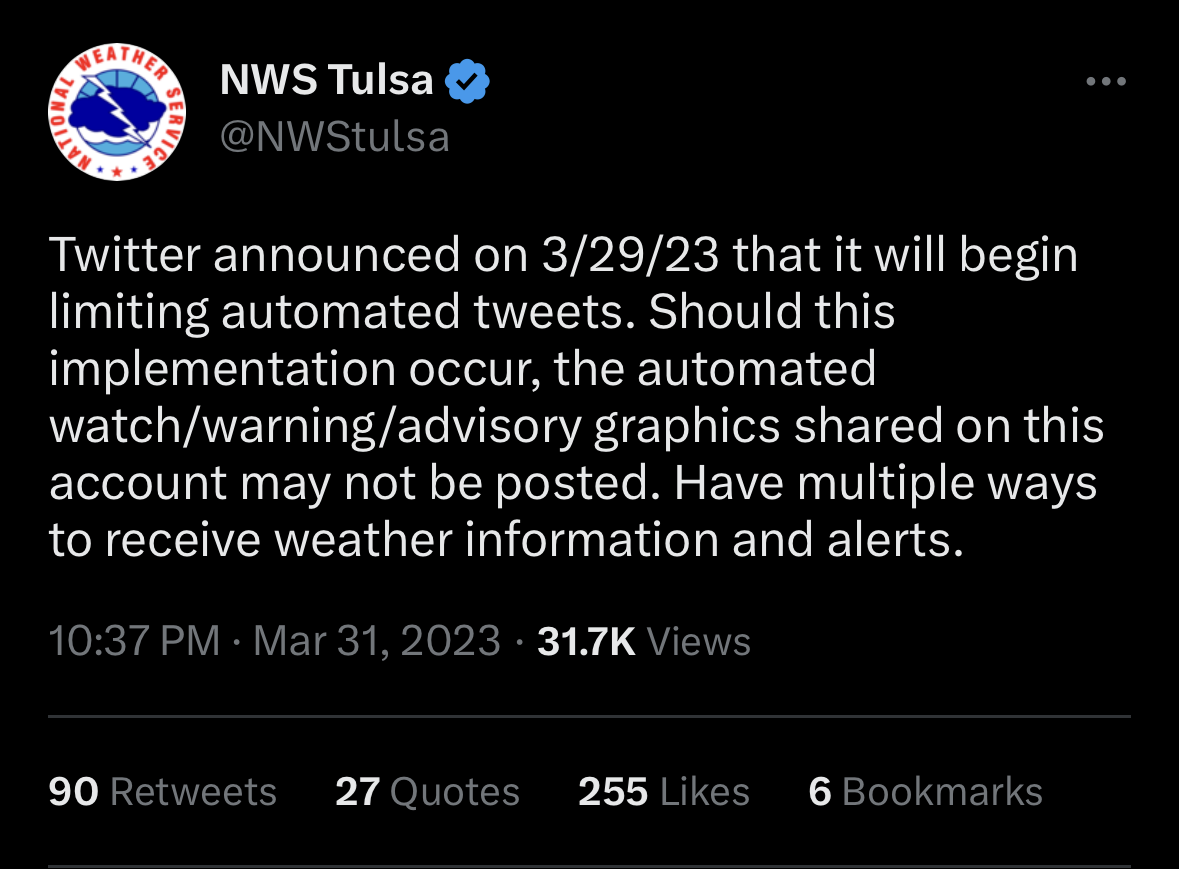
Task: Select the Mar 31, 2023 date
Action: point(377,640)
